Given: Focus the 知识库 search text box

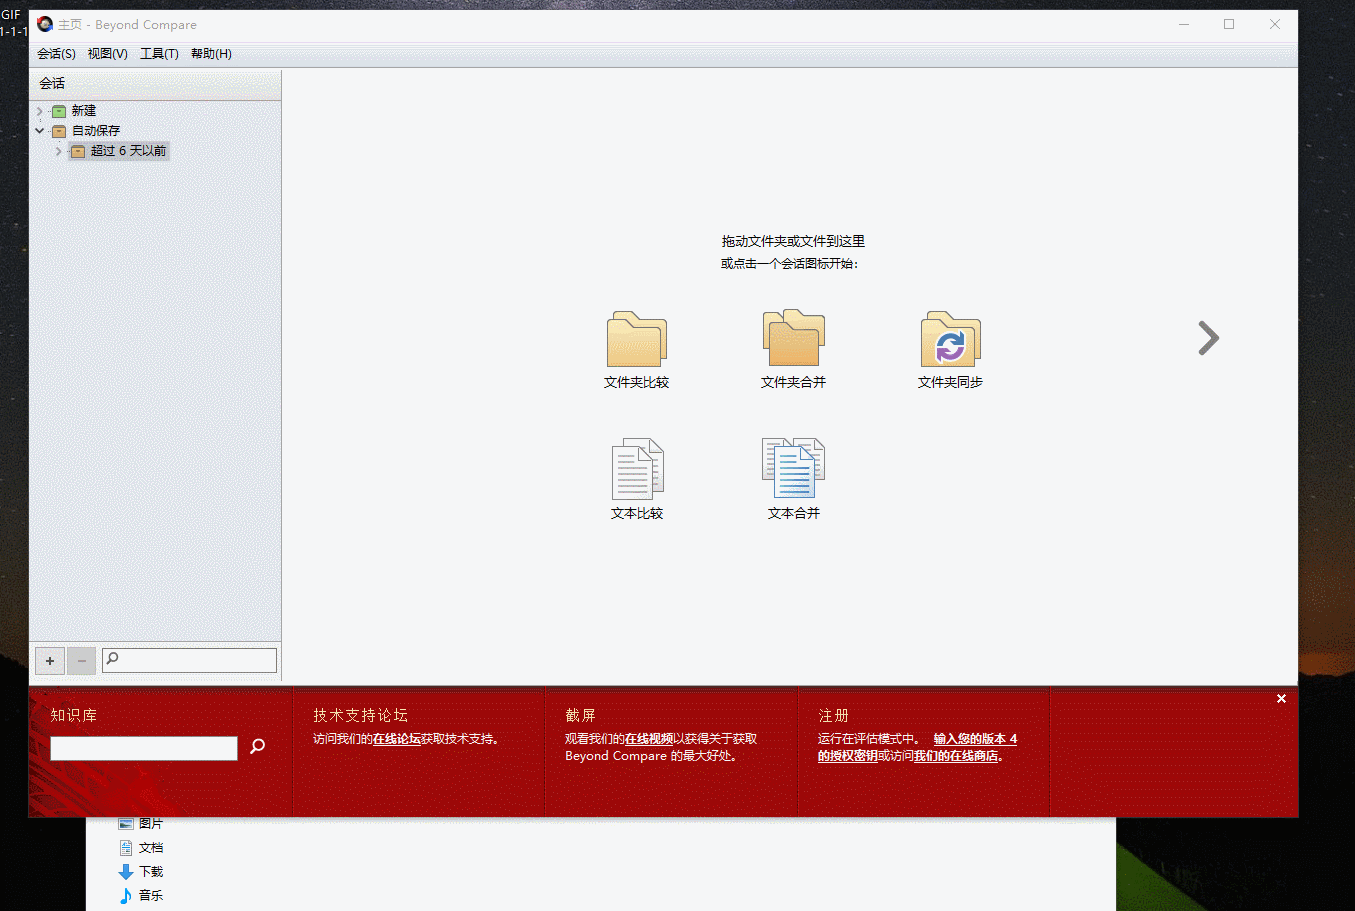Looking at the screenshot, I should [x=144, y=748].
